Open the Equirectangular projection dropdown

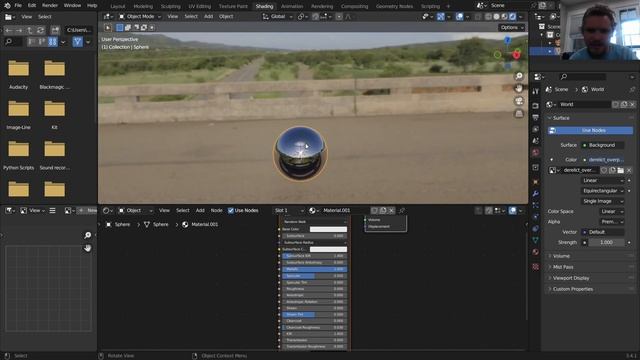[602, 191]
